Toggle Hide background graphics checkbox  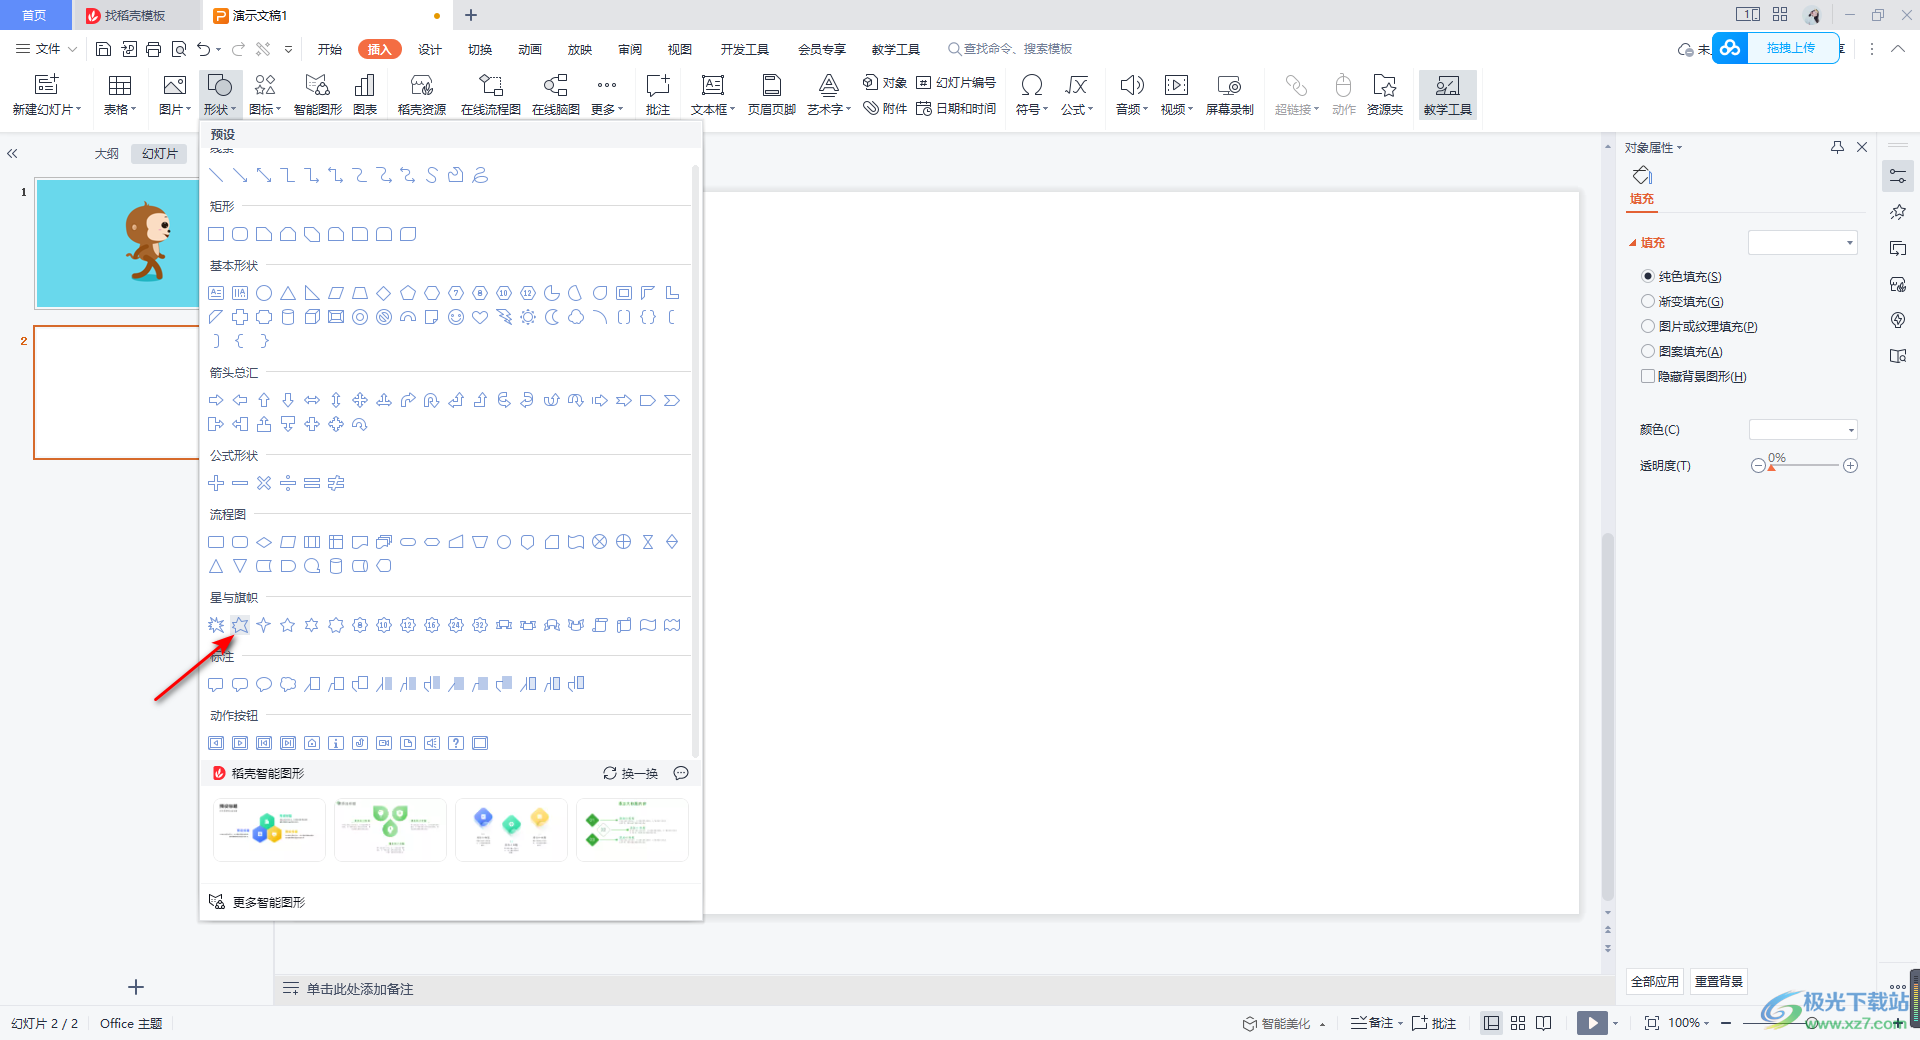tap(1648, 376)
